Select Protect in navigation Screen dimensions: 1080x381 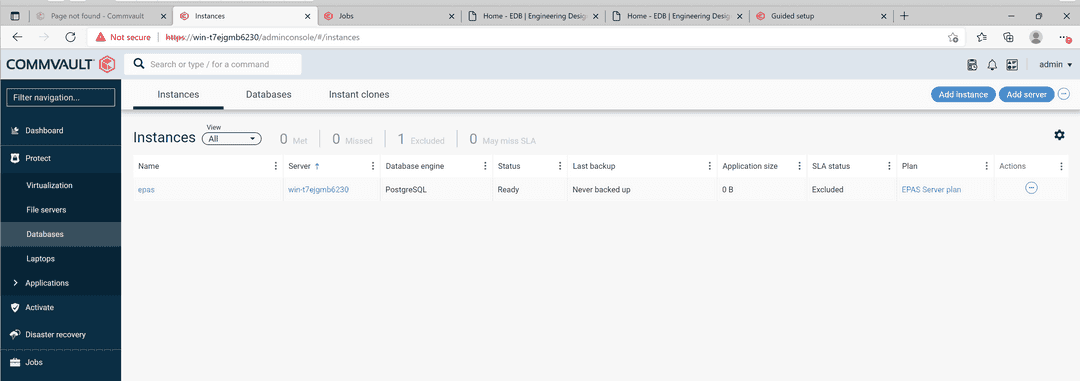coord(38,158)
